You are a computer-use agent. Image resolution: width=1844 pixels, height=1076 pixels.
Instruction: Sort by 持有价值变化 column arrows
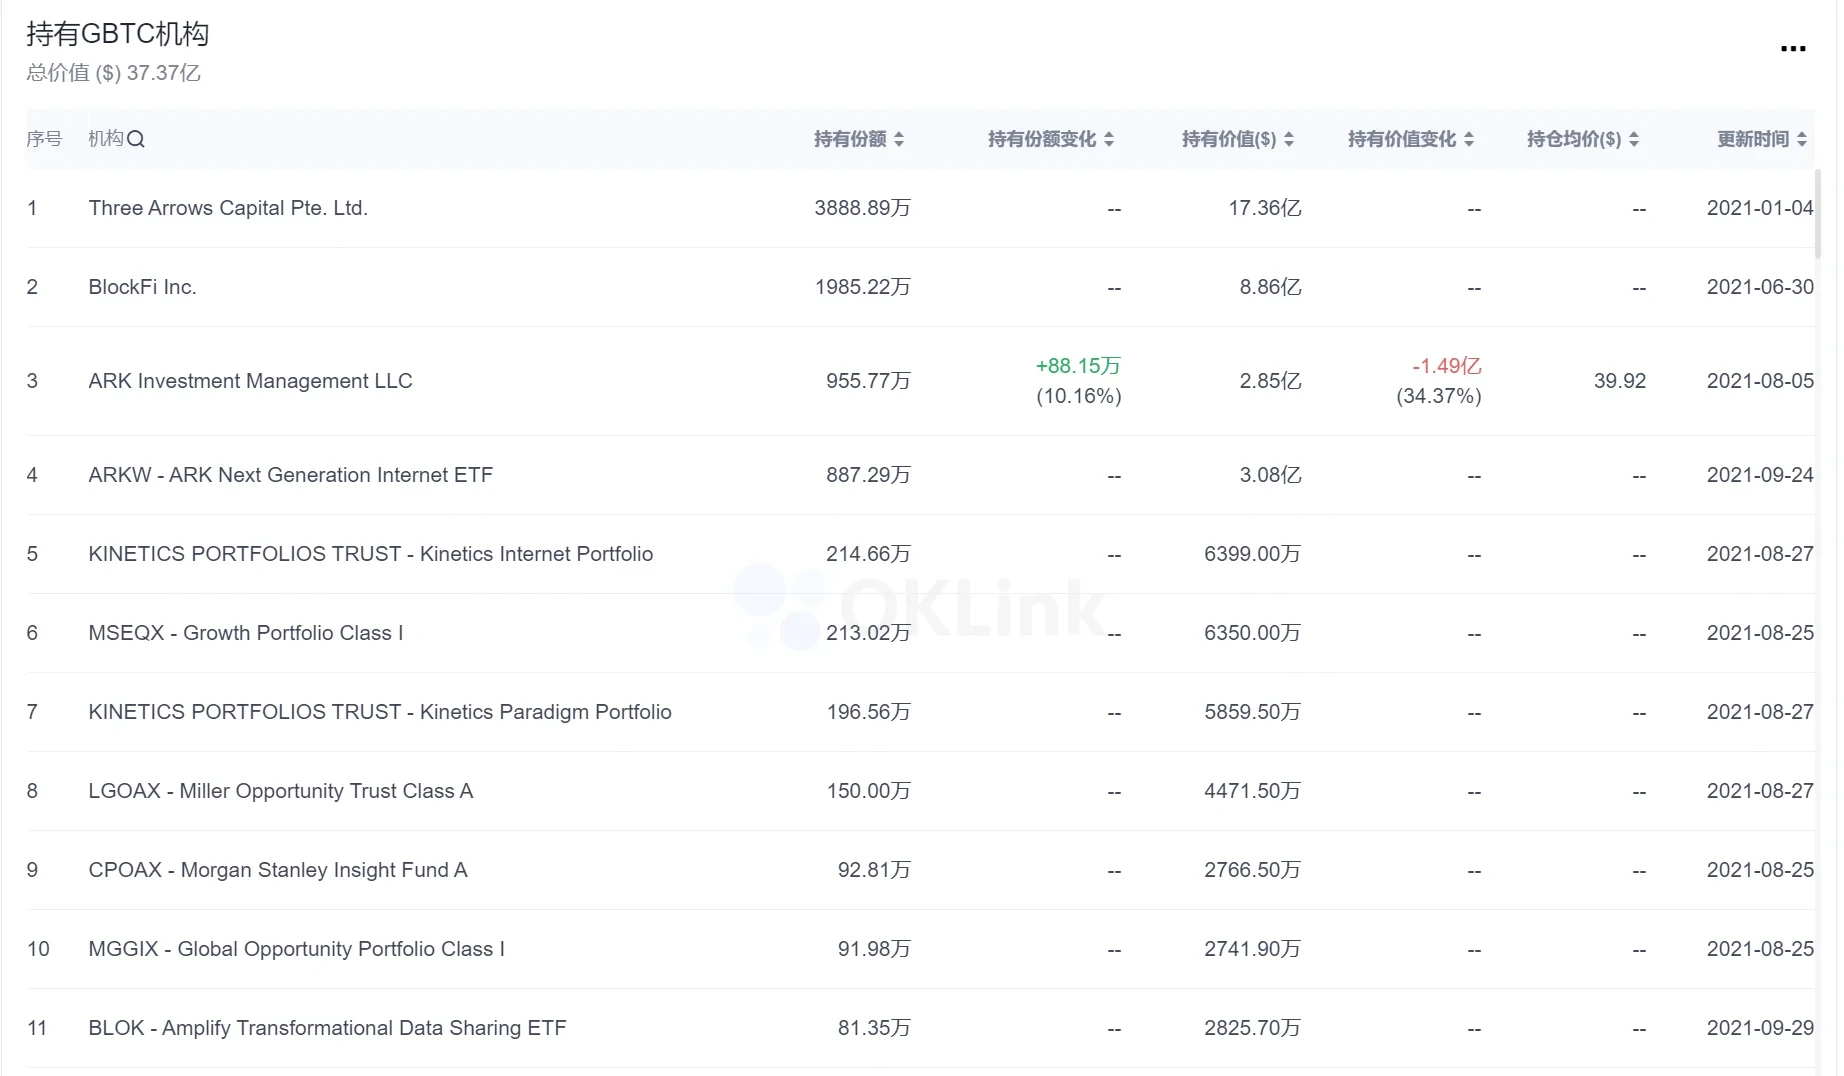point(1469,139)
